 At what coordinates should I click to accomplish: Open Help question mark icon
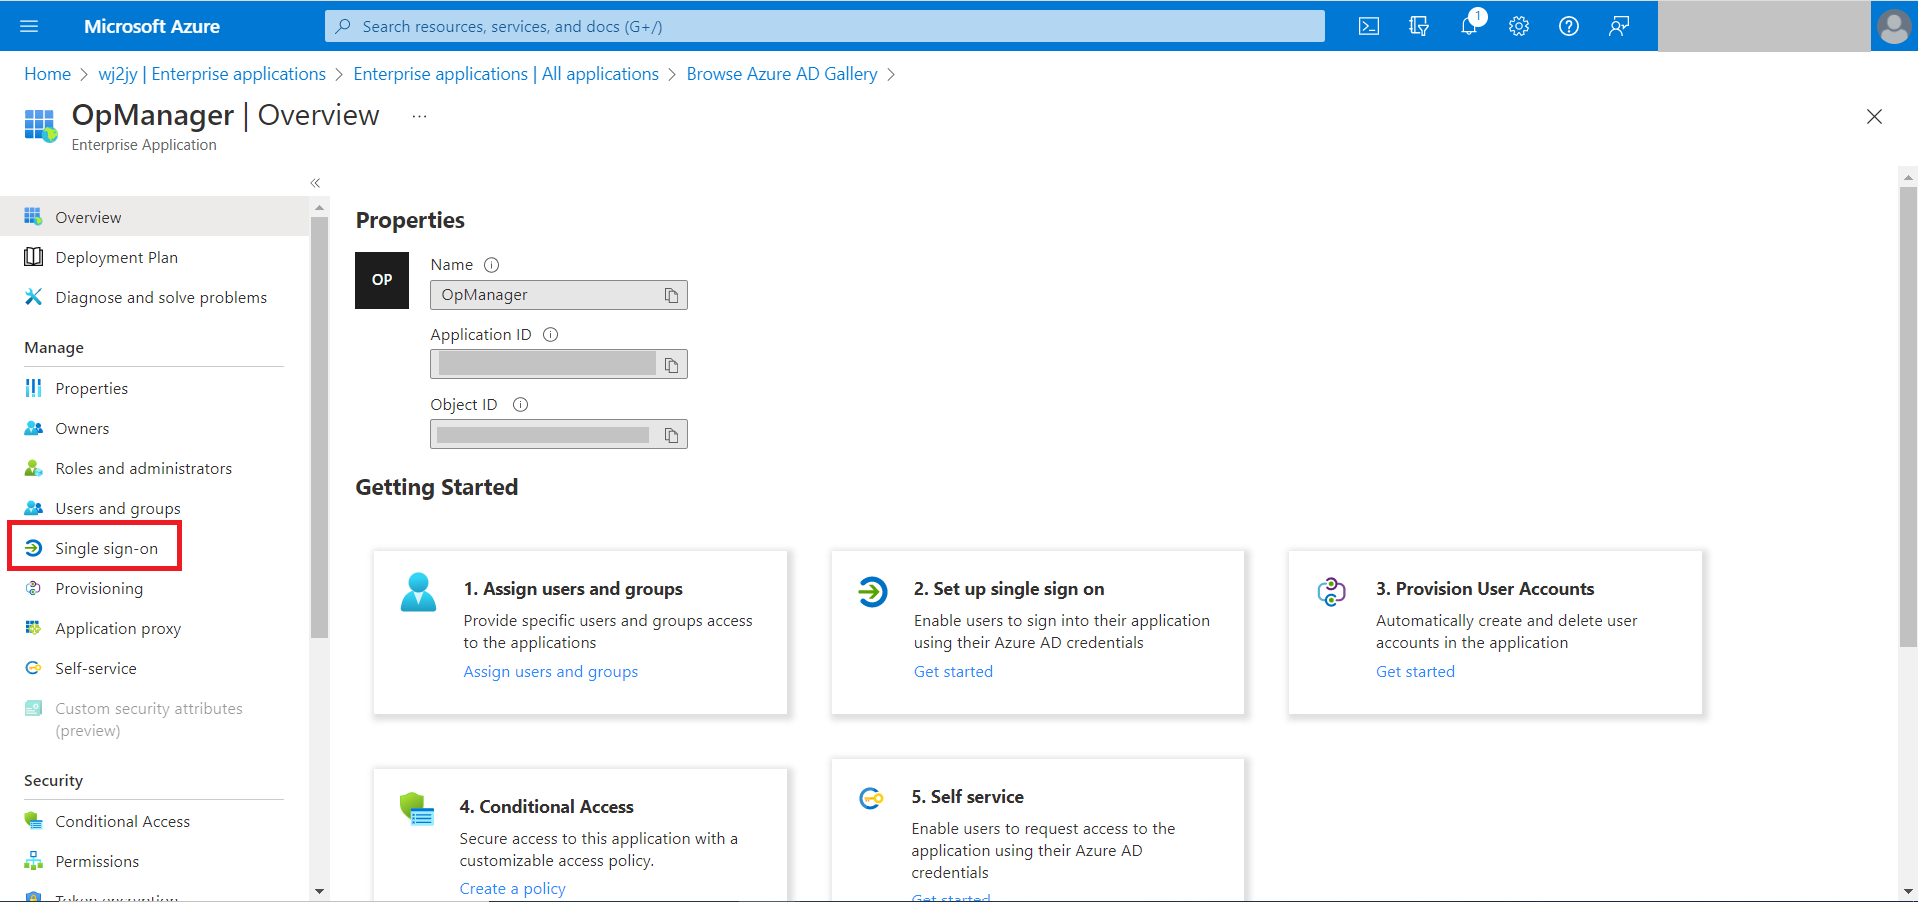(1569, 26)
